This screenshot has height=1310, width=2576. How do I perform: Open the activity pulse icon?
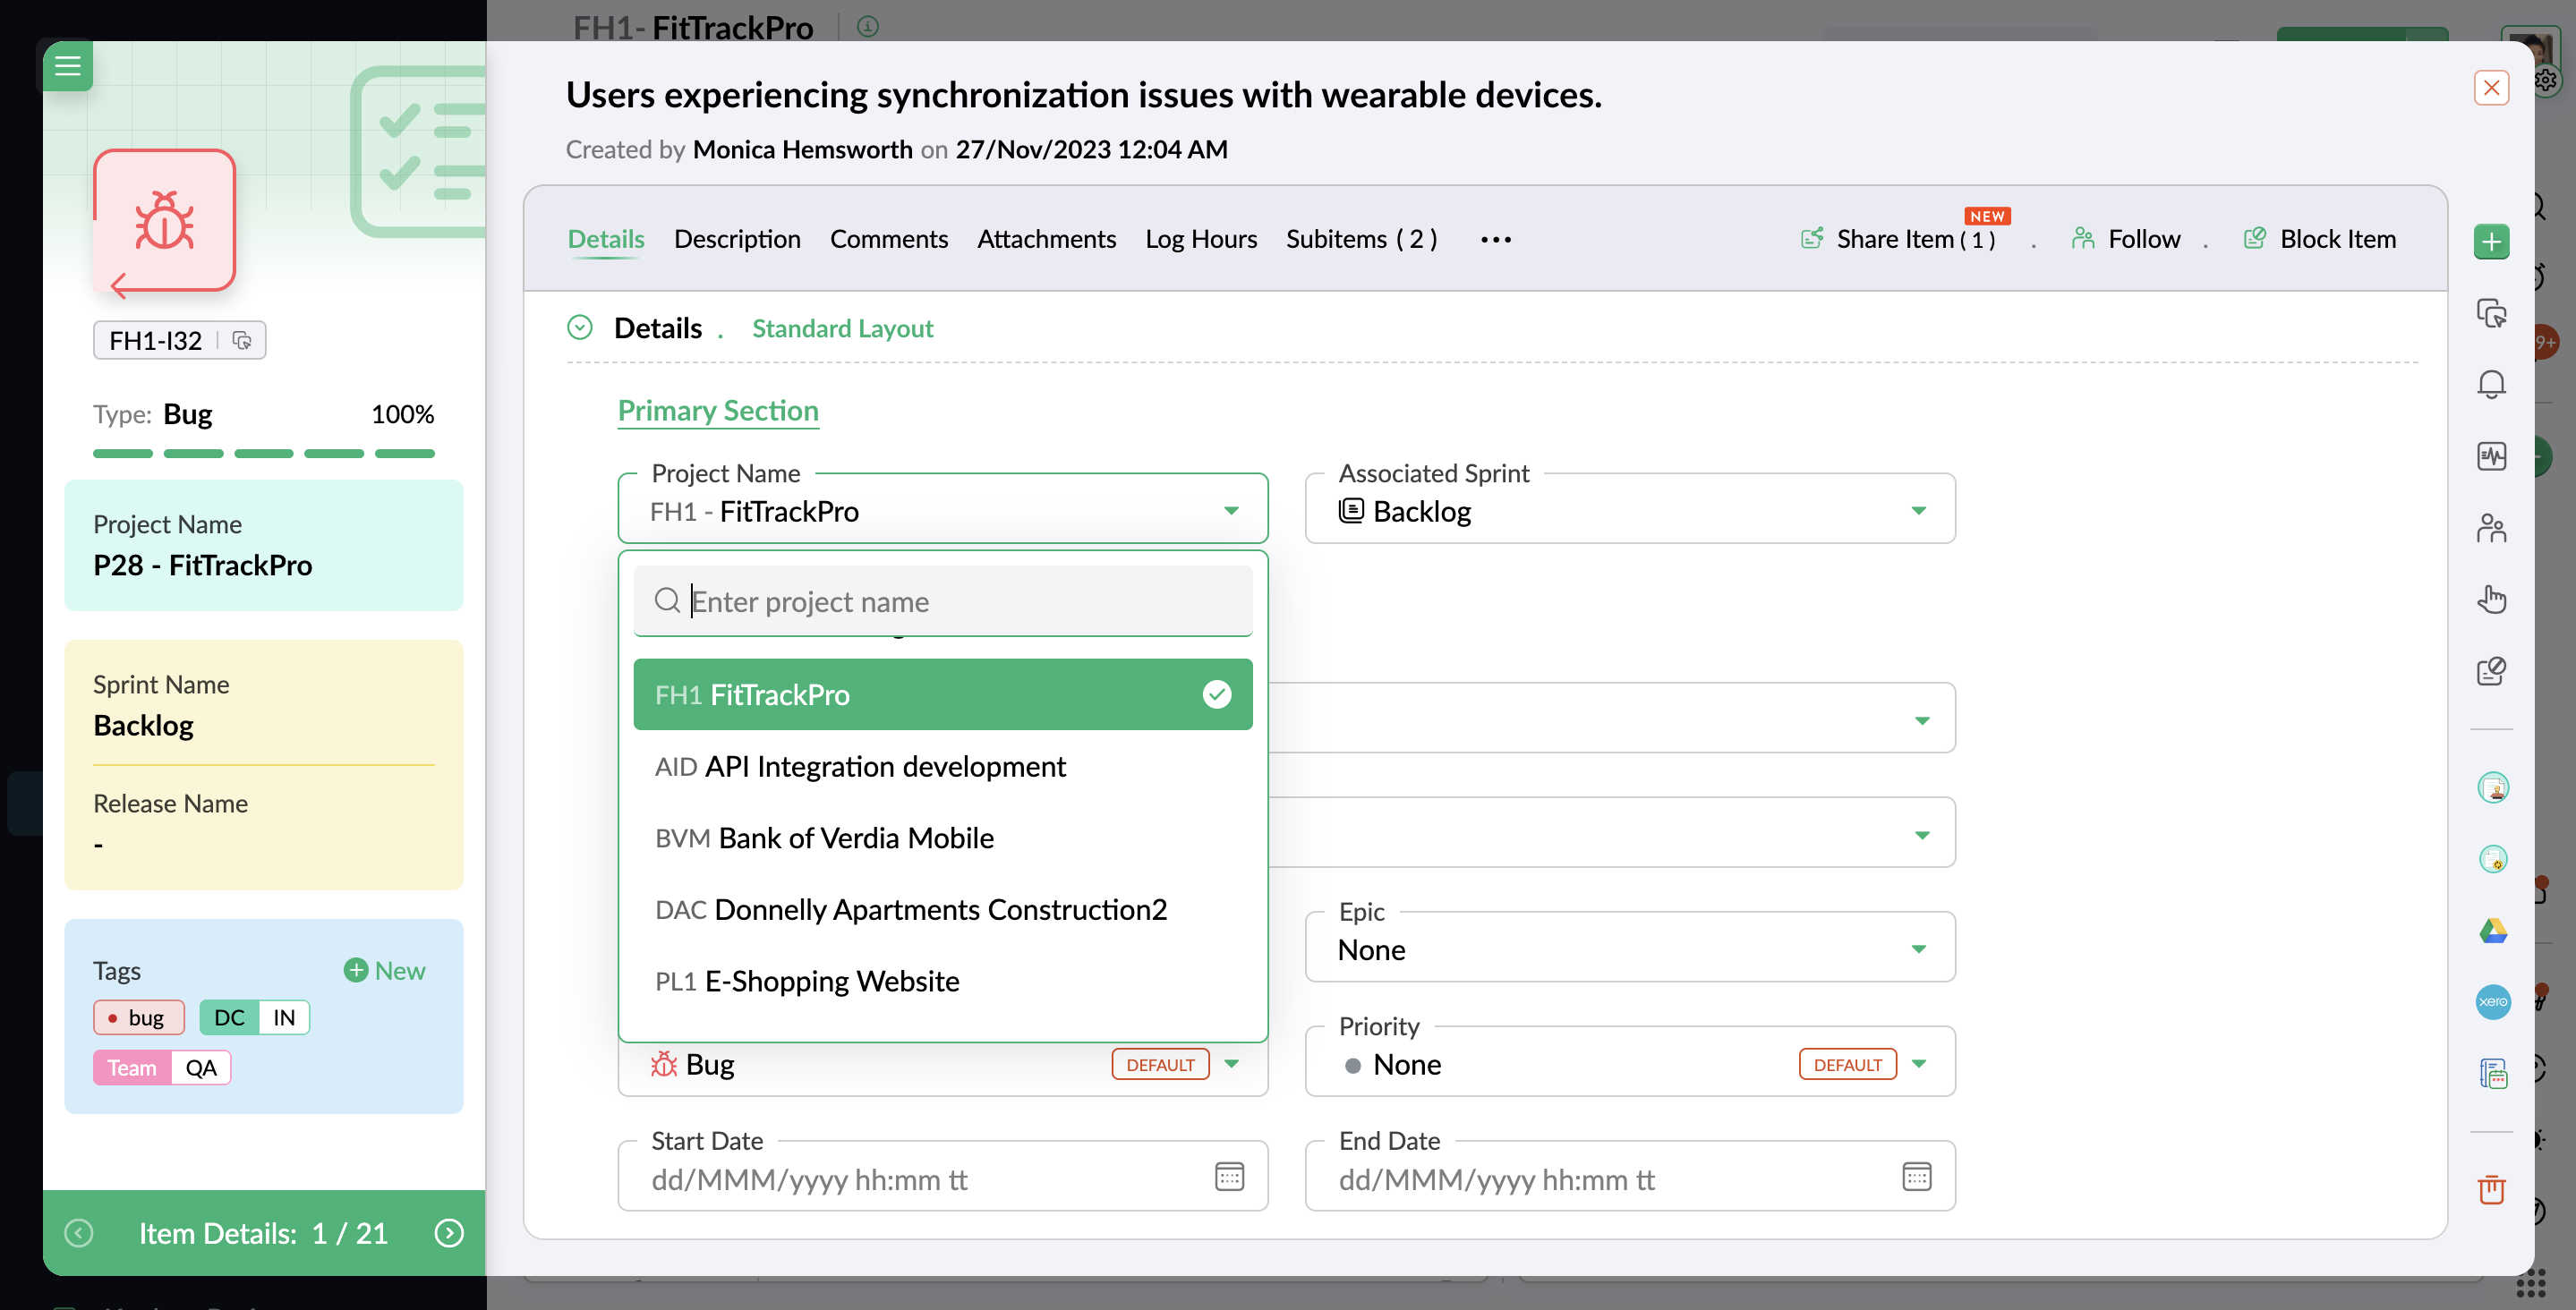tap(2491, 456)
